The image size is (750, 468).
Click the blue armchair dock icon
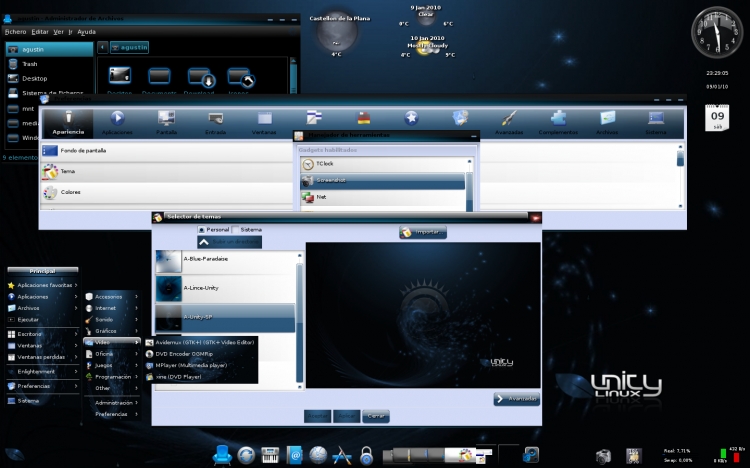coord(222,456)
